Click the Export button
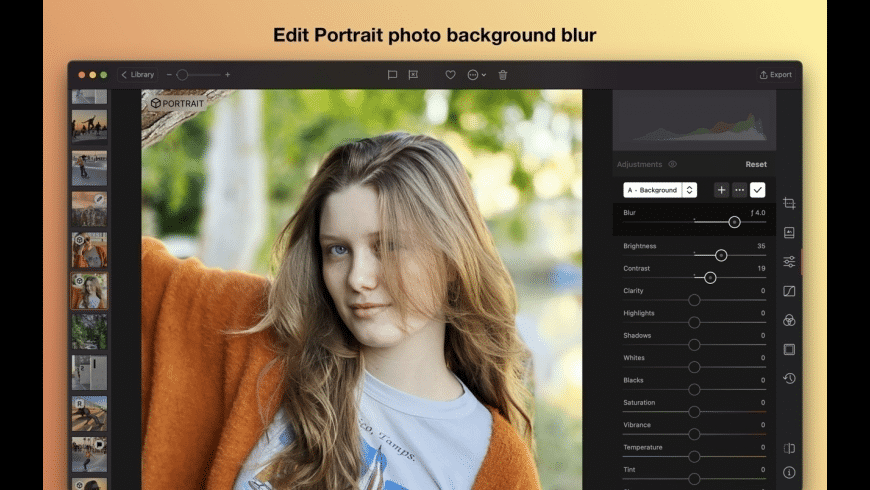Viewport: 870px width, 490px height. 776,74
